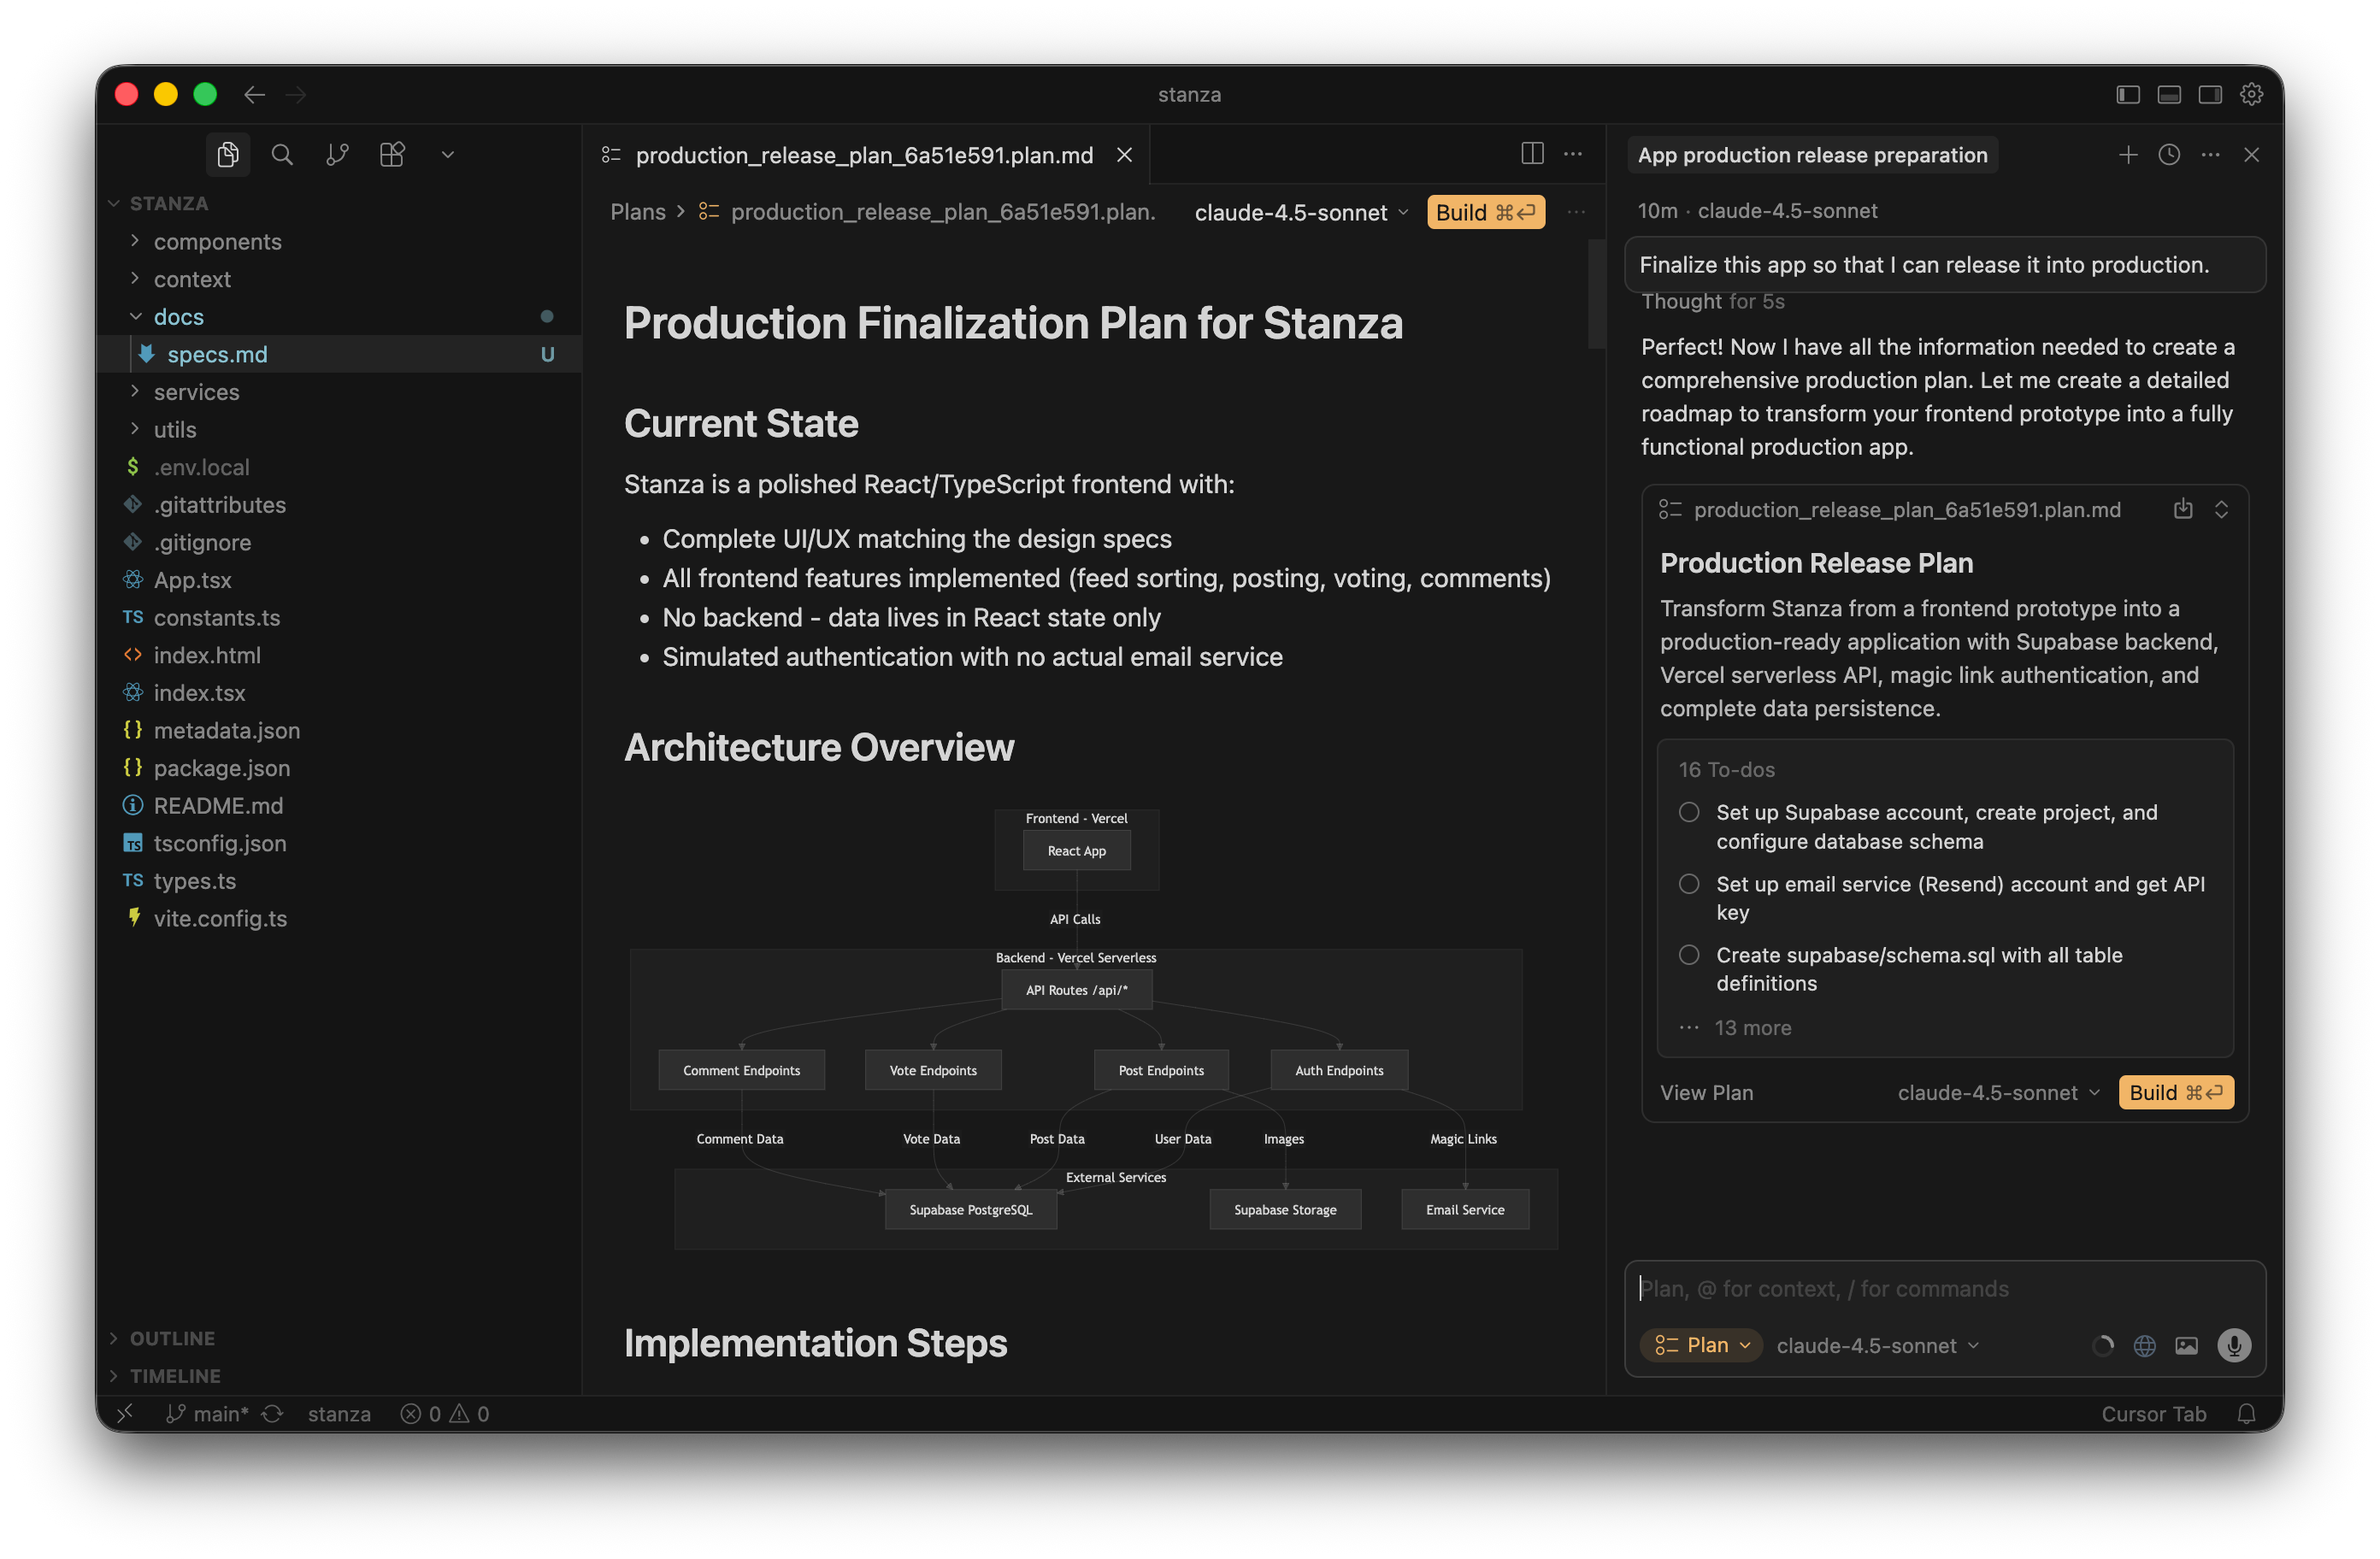Check the supabase/schema.sql to-do circle
The width and height of the screenshot is (2380, 1559).
point(1689,955)
